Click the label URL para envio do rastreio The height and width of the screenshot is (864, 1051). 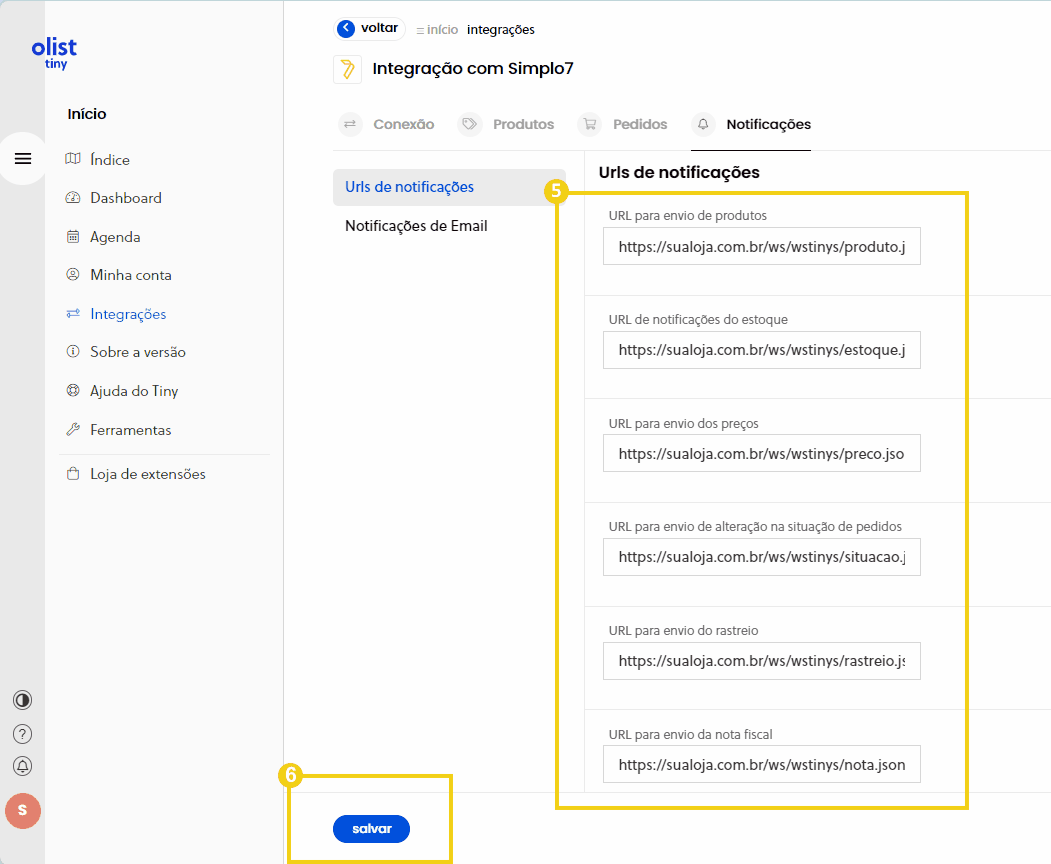pos(684,631)
